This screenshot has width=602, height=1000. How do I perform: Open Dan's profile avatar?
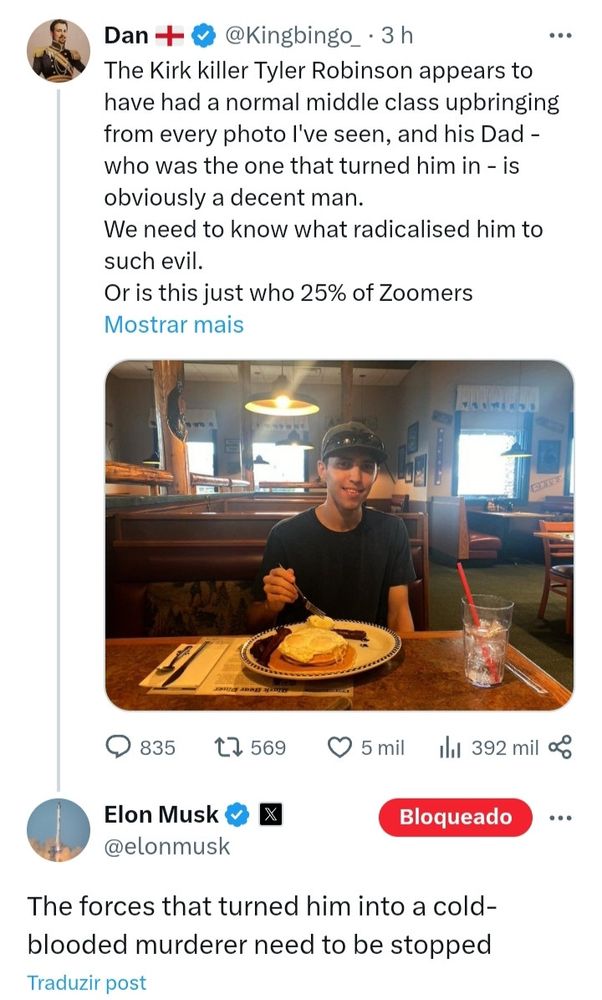point(57,50)
